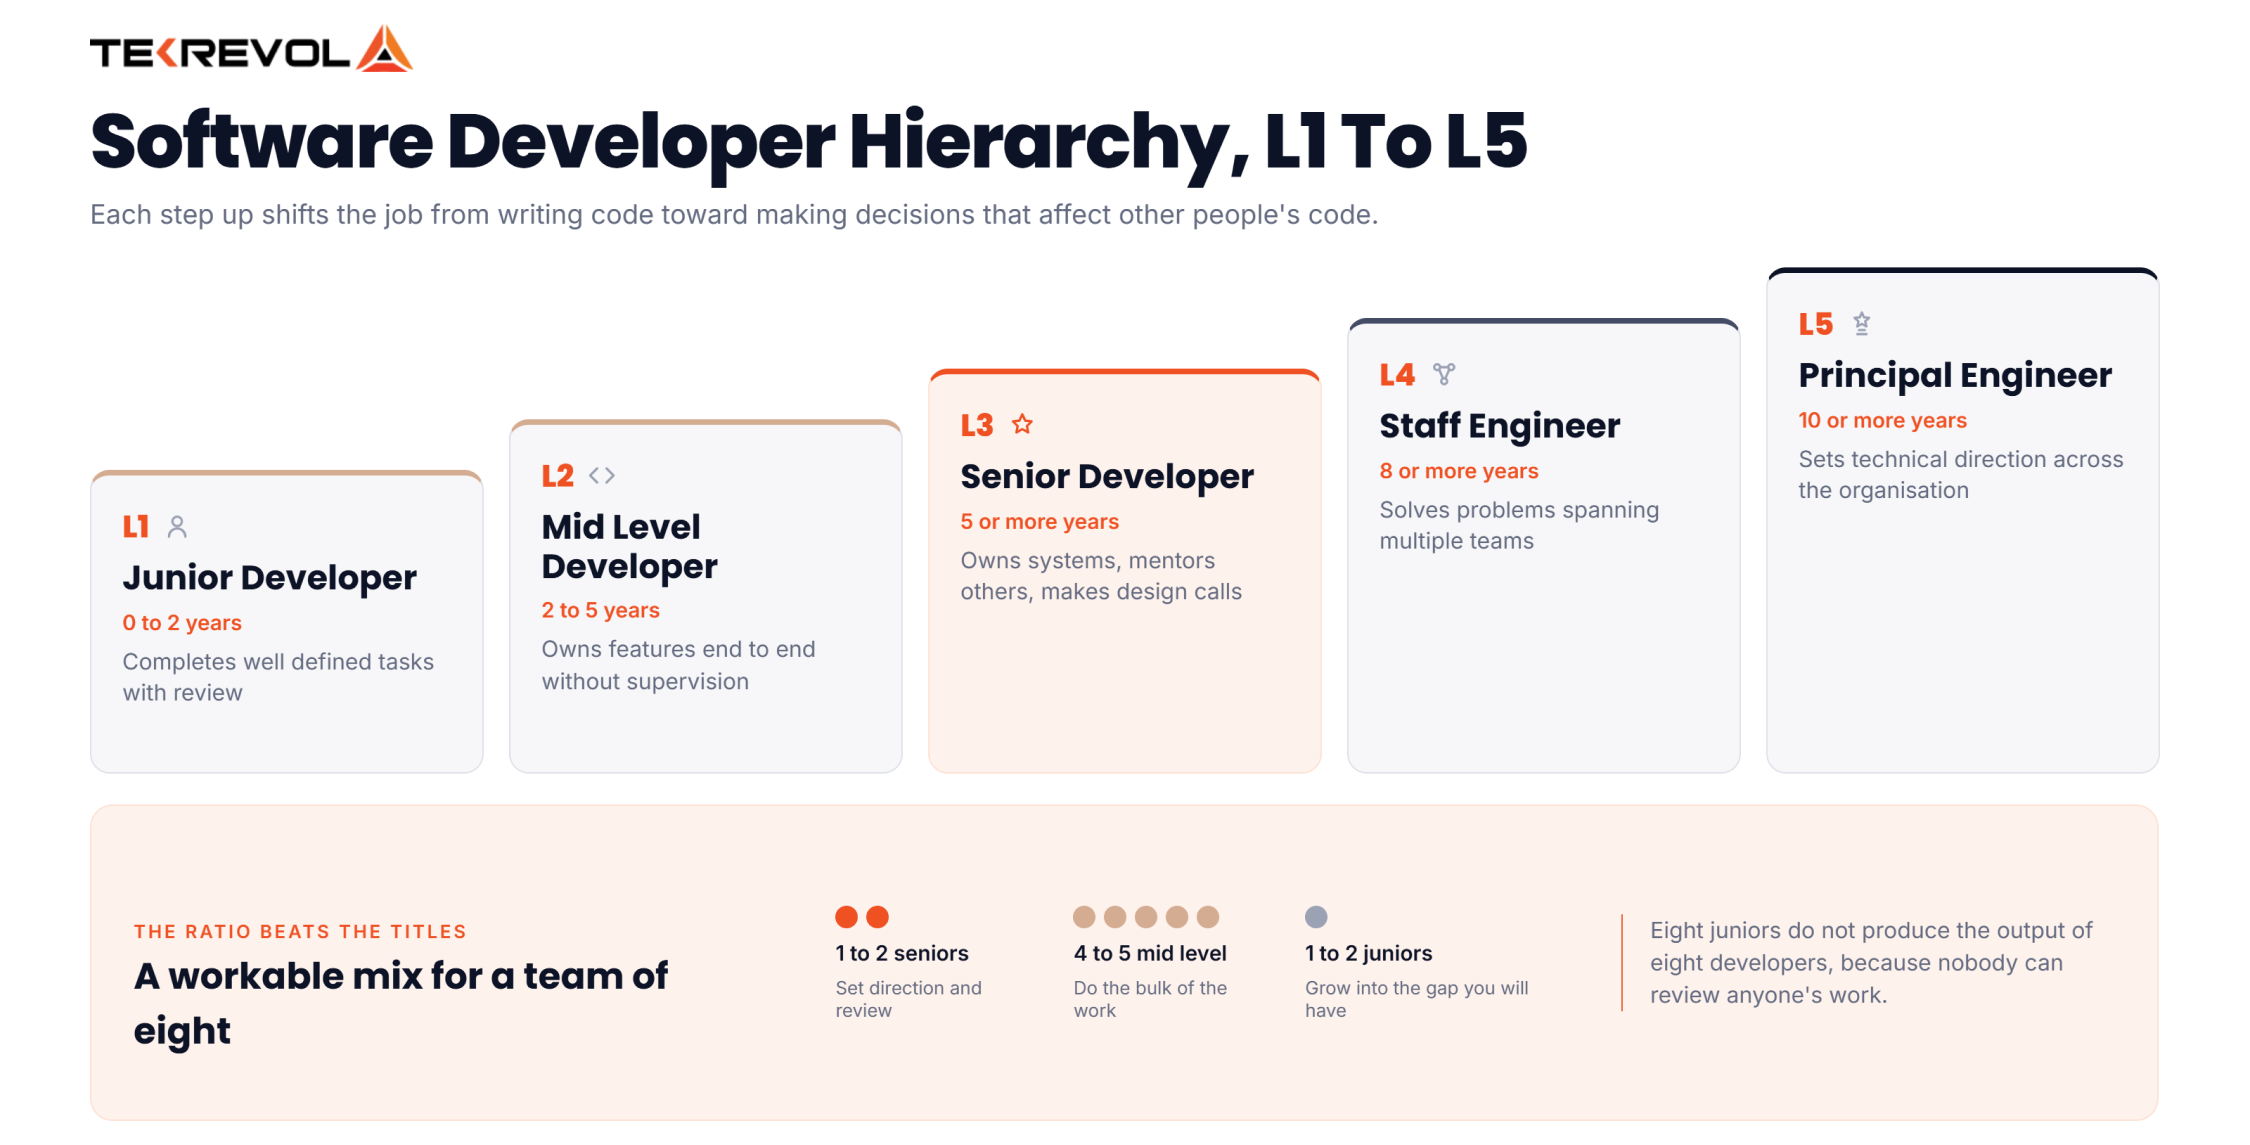Viewport: 2250px width, 1145px height.
Task: Click the star icon beside L3
Action: click(x=1022, y=424)
